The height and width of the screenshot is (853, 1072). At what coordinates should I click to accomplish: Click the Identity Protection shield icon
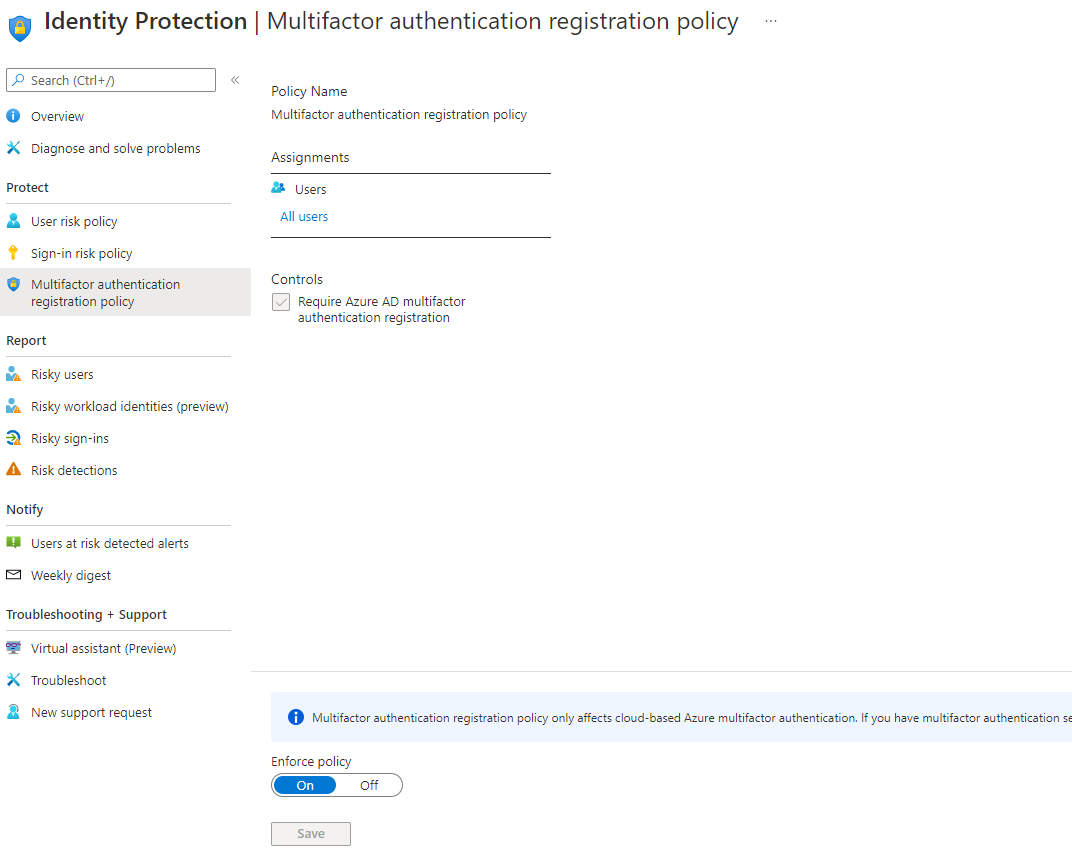click(20, 27)
